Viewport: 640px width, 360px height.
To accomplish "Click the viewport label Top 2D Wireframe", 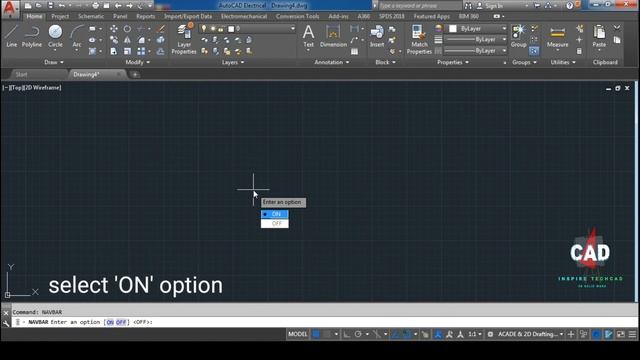I will tap(32, 87).
